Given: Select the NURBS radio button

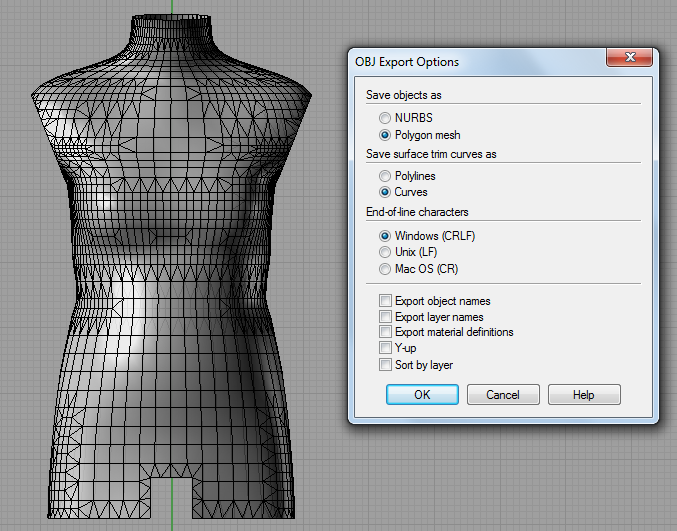Looking at the screenshot, I should click(385, 118).
